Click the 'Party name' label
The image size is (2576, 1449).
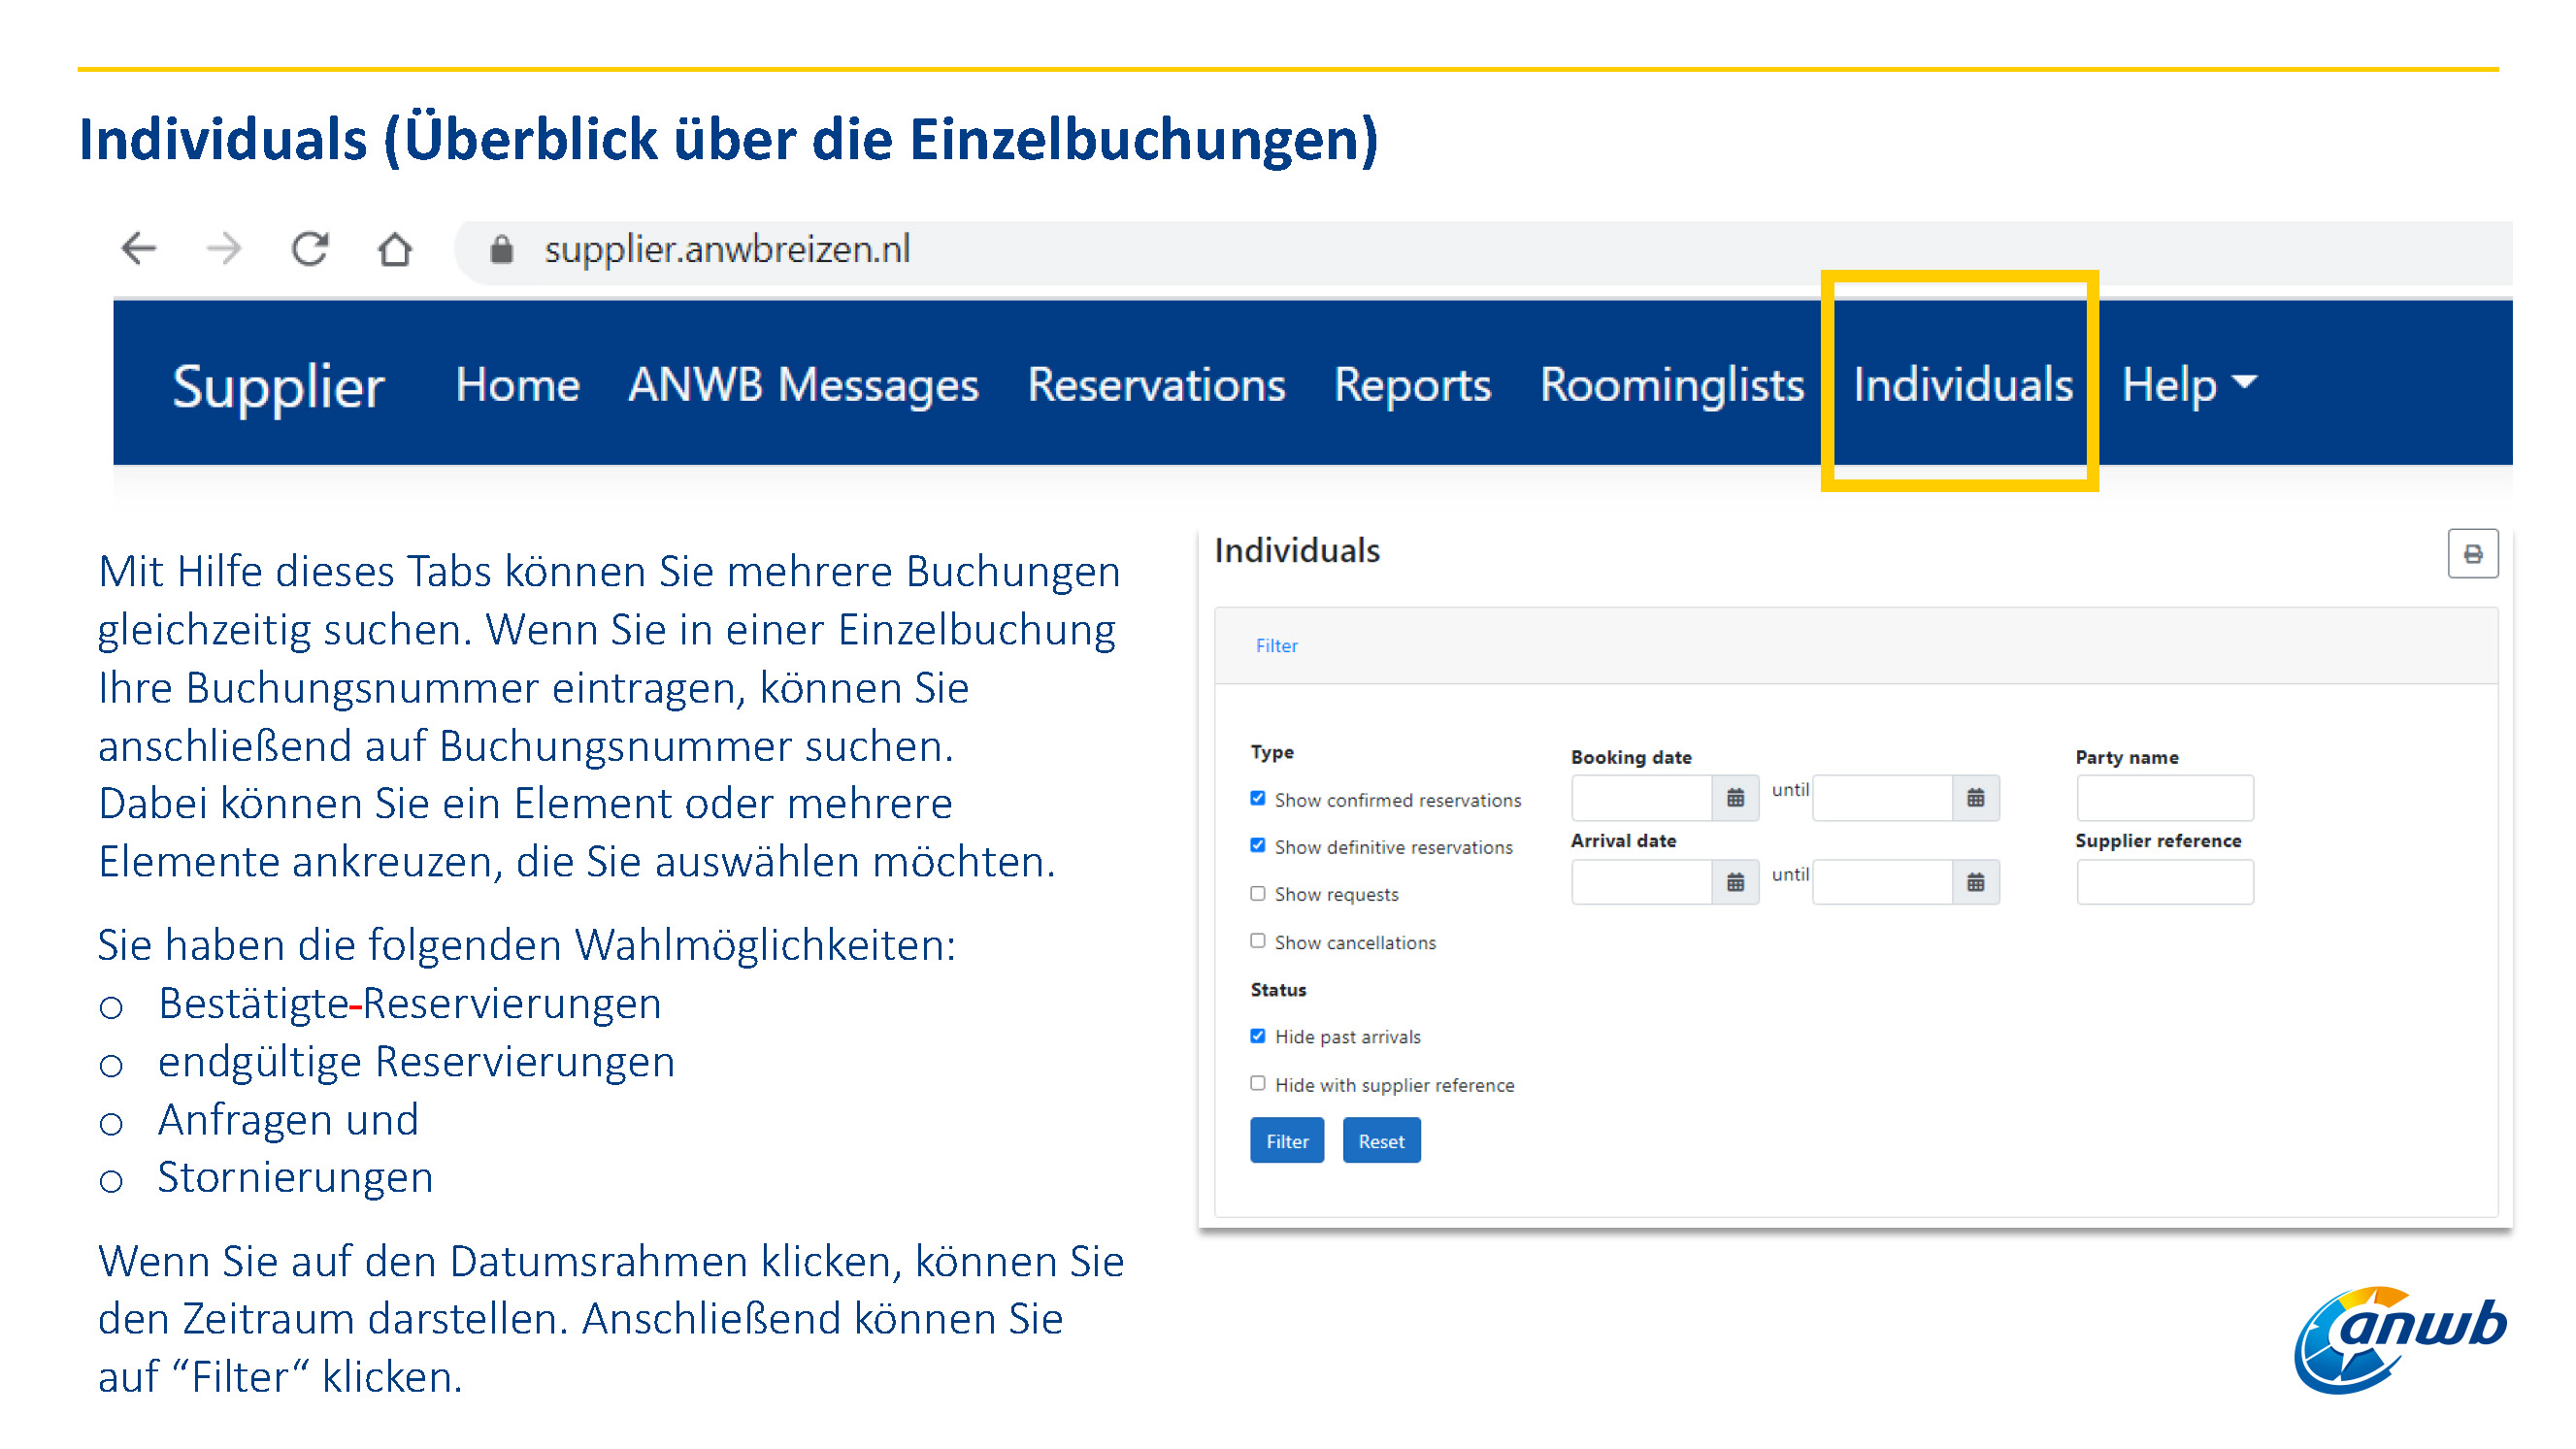click(2127, 758)
